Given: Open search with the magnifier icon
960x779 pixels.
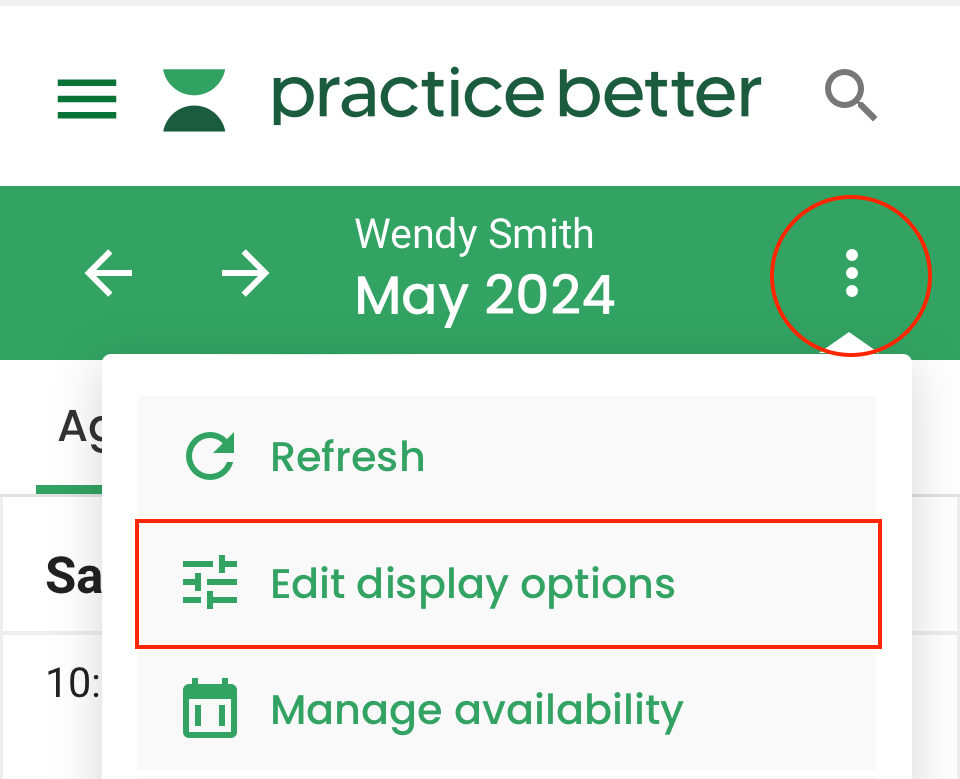Looking at the screenshot, I should coord(850,97).
